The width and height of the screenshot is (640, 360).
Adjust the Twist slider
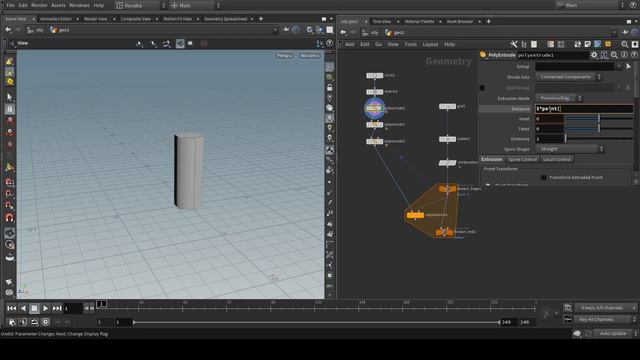pos(599,129)
